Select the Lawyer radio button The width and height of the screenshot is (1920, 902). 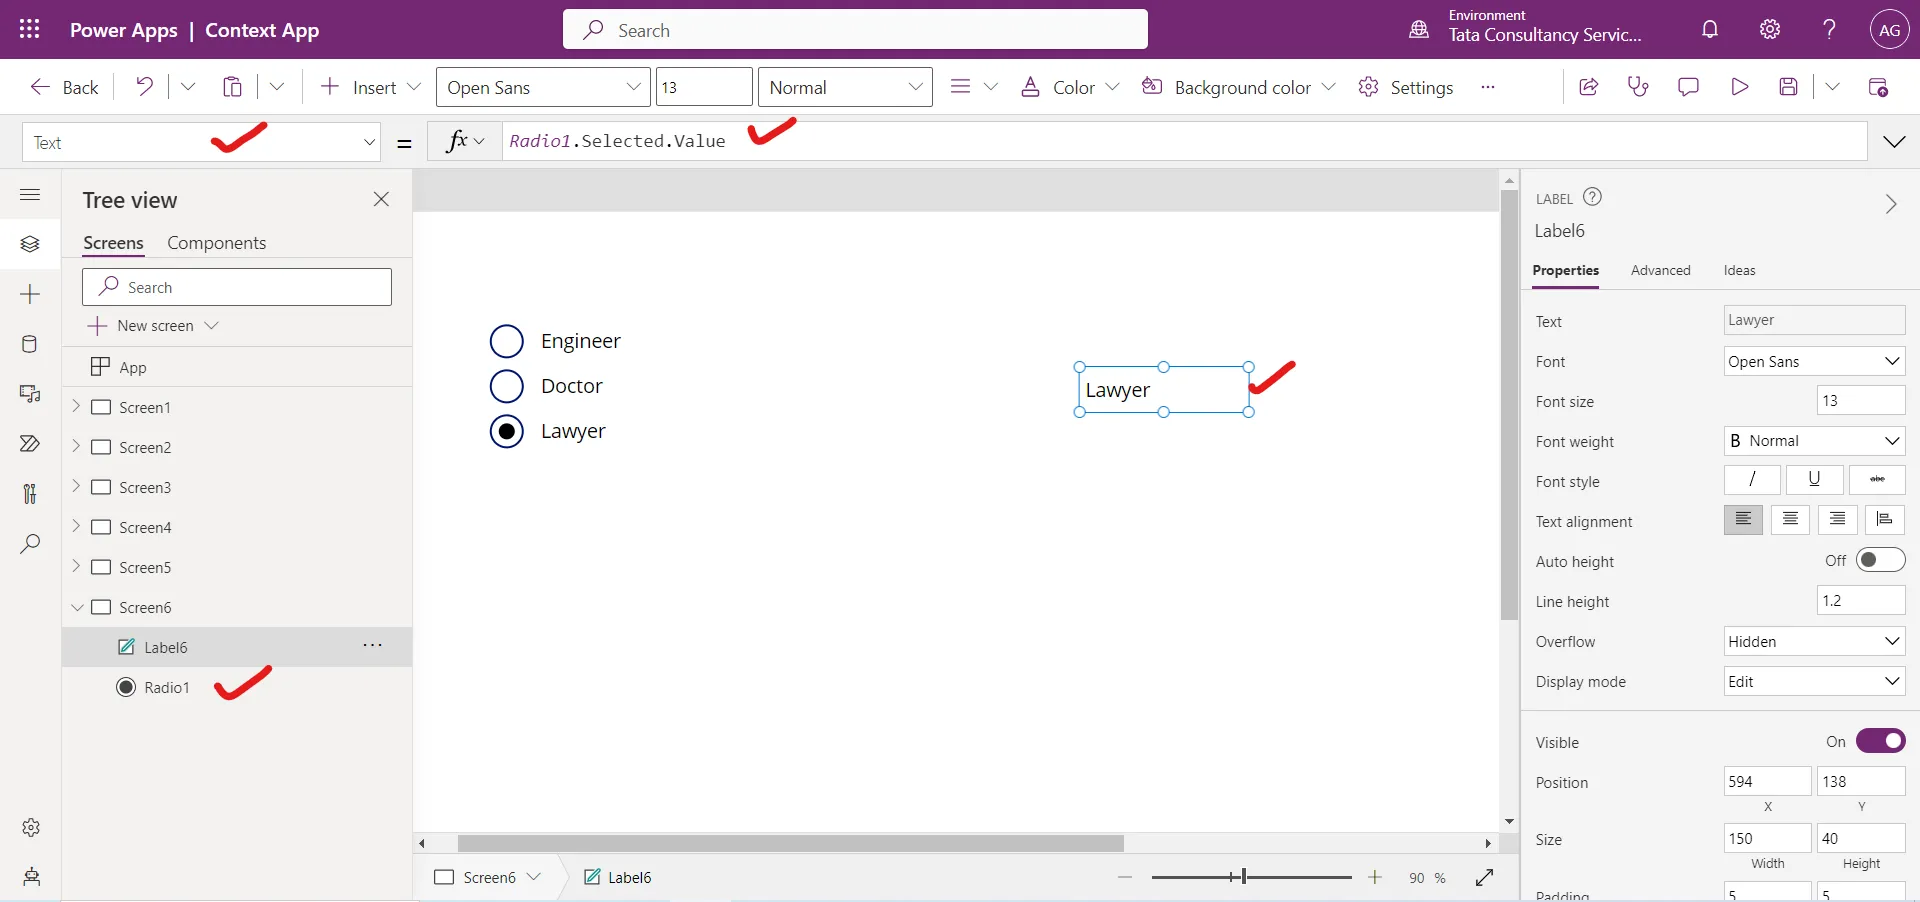pos(507,432)
